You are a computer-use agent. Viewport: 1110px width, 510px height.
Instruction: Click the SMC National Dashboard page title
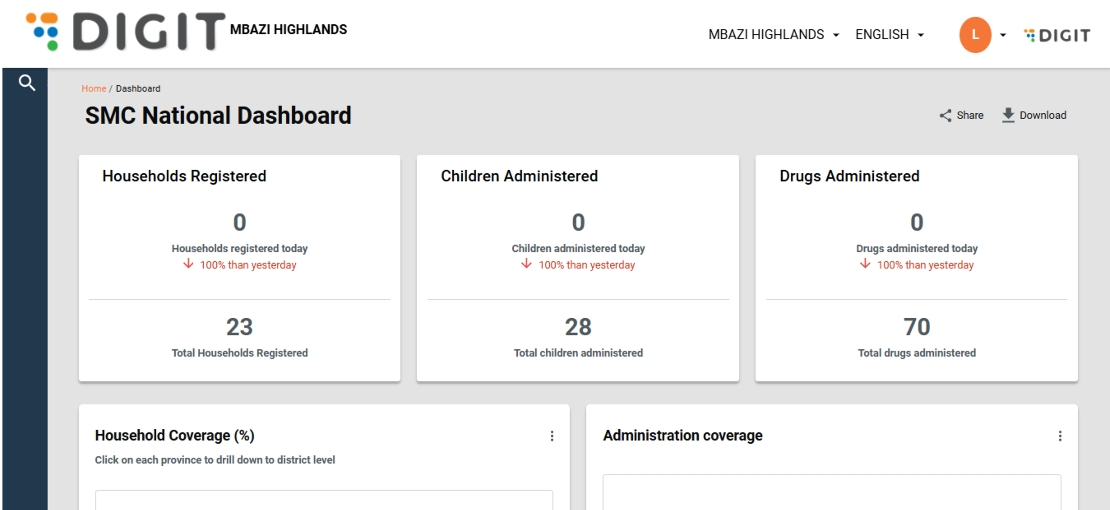click(x=218, y=116)
